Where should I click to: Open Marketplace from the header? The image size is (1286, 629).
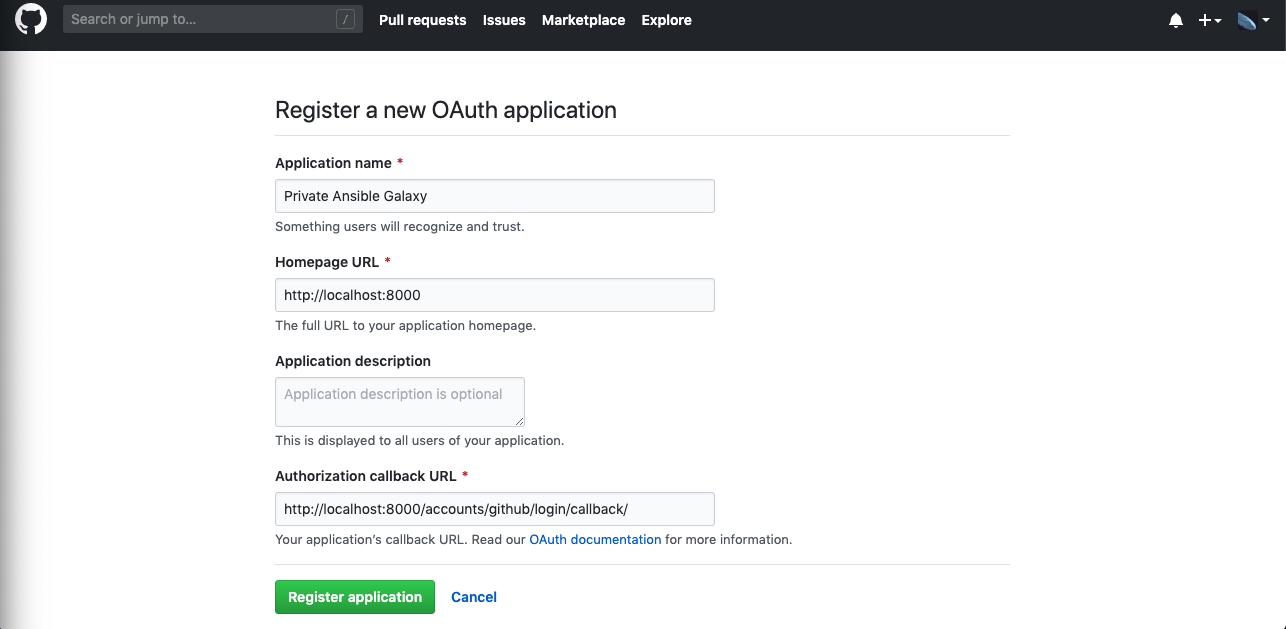[583, 20]
